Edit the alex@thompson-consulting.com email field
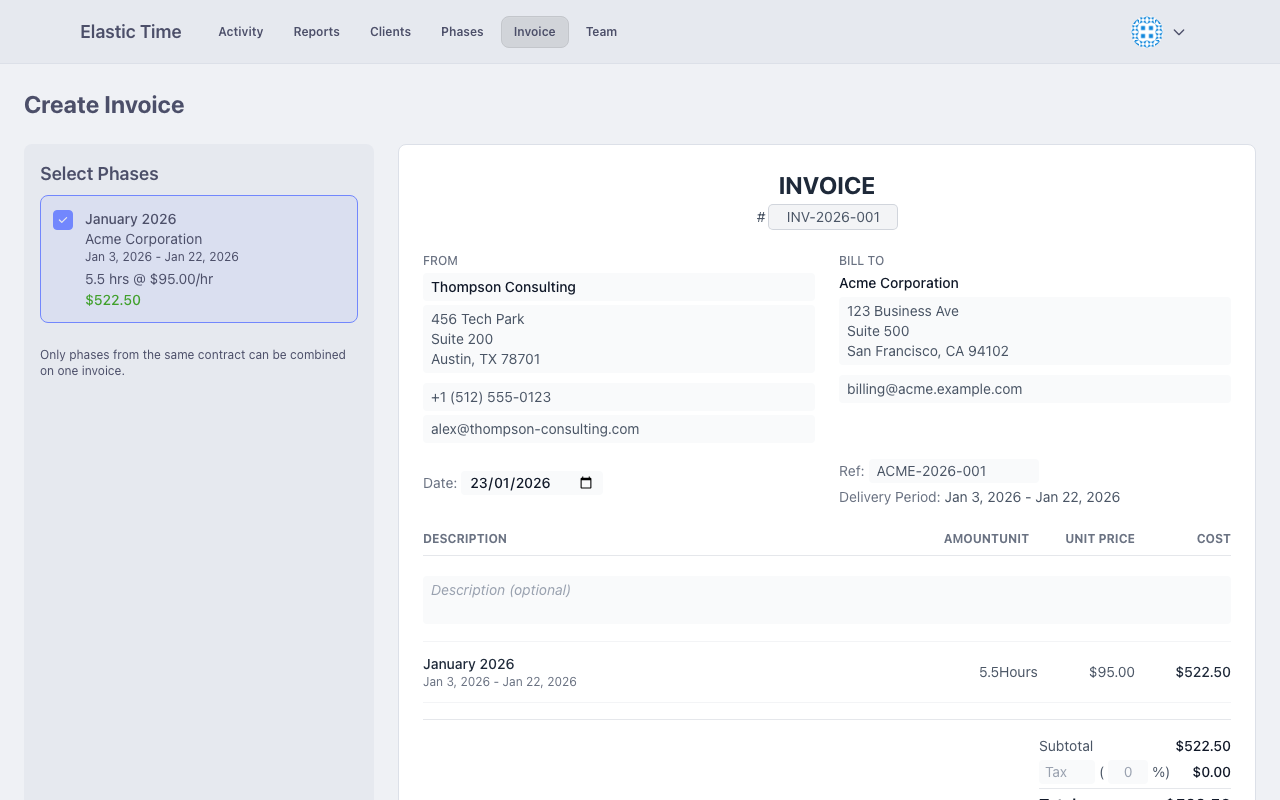This screenshot has width=1280, height=800. (x=618, y=428)
